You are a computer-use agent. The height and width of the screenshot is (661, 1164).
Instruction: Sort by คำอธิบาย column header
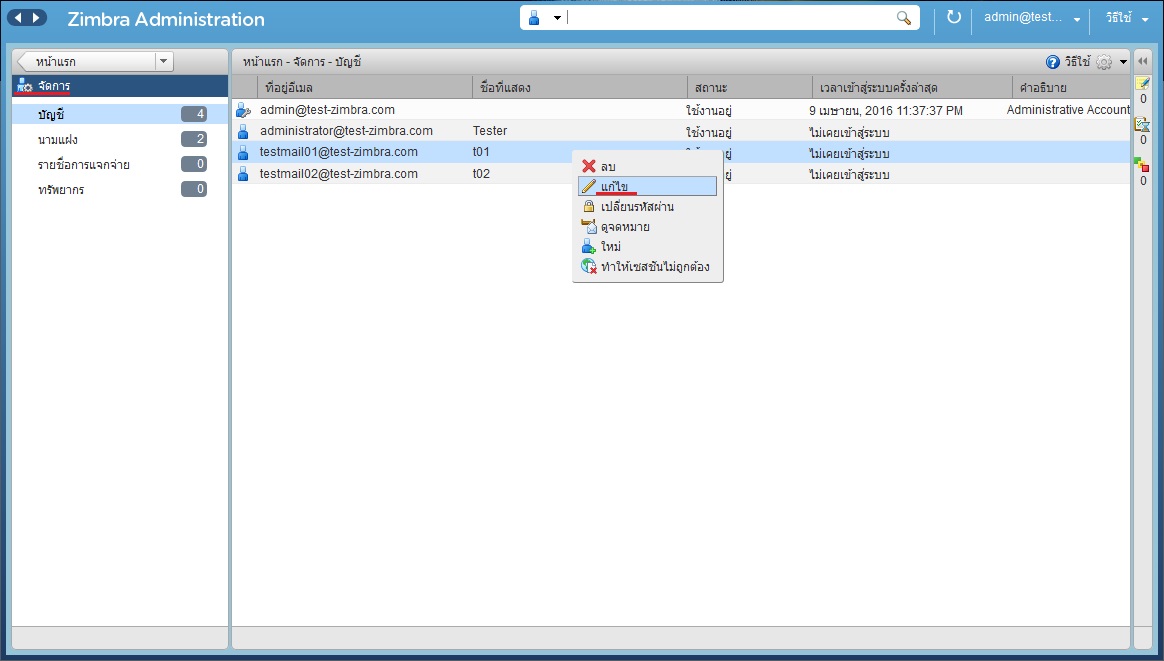click(1071, 88)
